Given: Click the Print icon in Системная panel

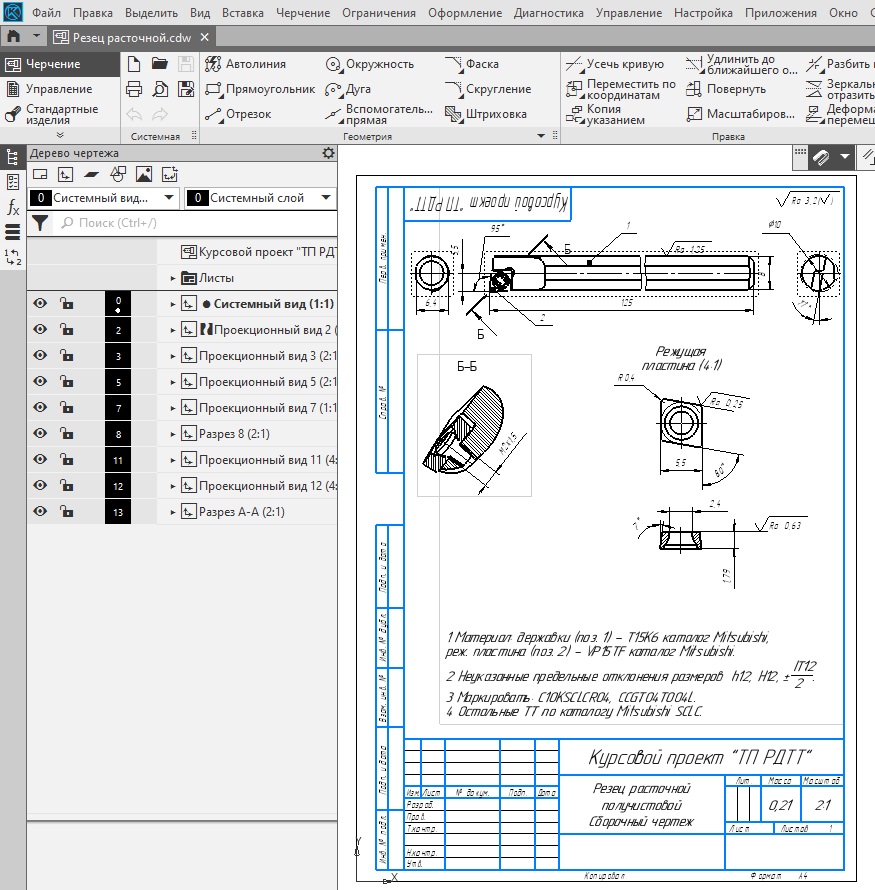Looking at the screenshot, I should (x=134, y=89).
